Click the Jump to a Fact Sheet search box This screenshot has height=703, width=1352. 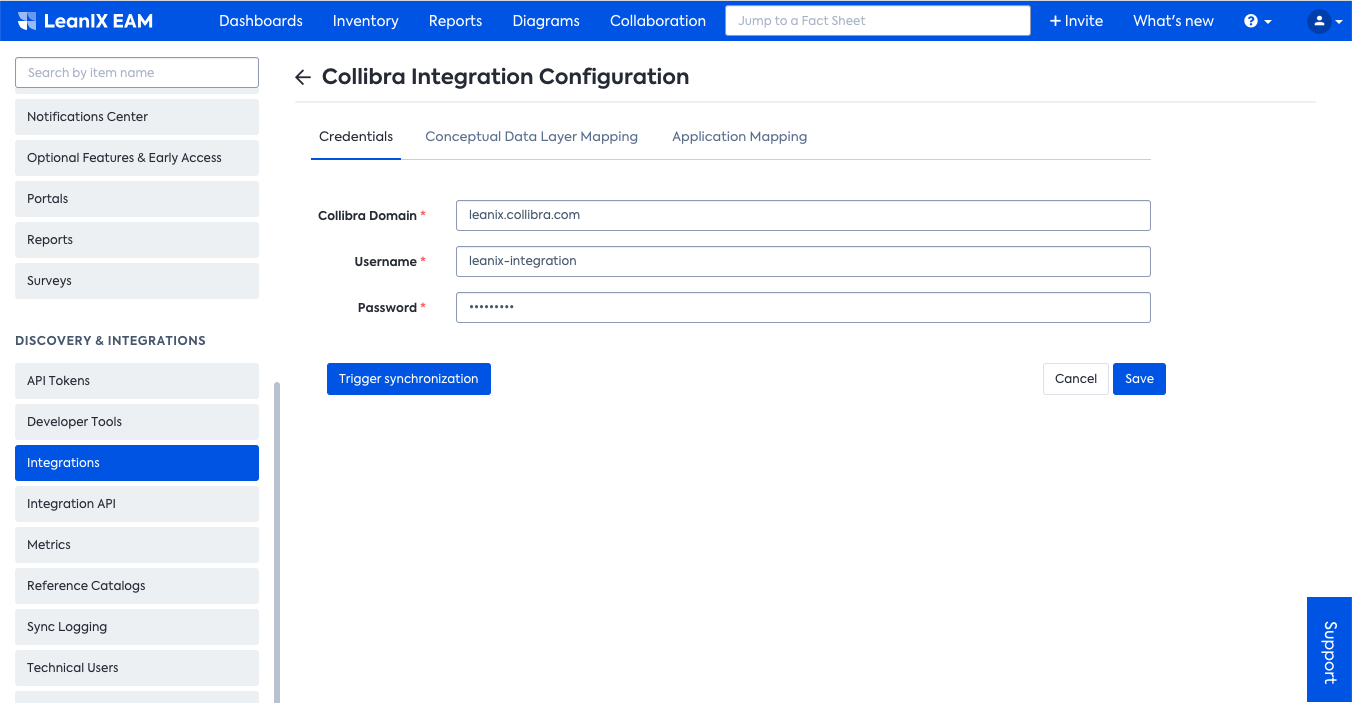point(878,21)
